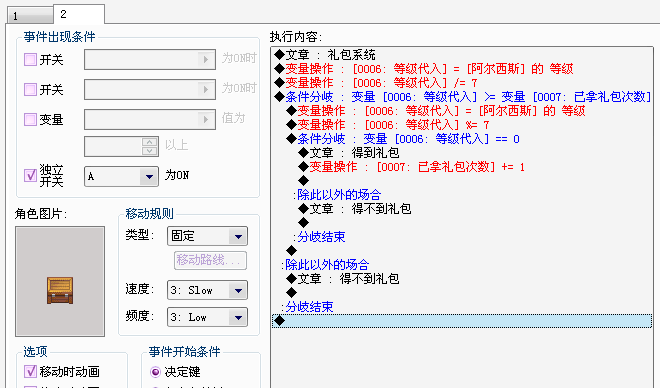Screen dimensions: 660x388
Task: Switch to event page tab 1
Action: 29,16
